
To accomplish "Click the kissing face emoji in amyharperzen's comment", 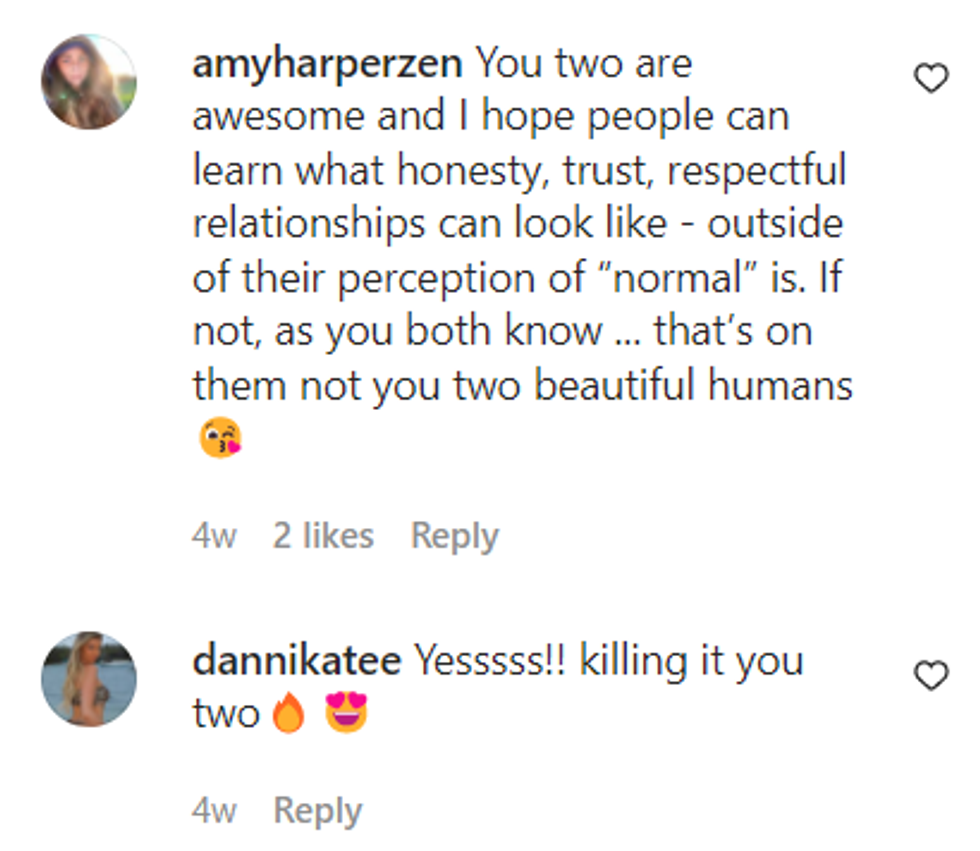I will pyautogui.click(x=220, y=439).
